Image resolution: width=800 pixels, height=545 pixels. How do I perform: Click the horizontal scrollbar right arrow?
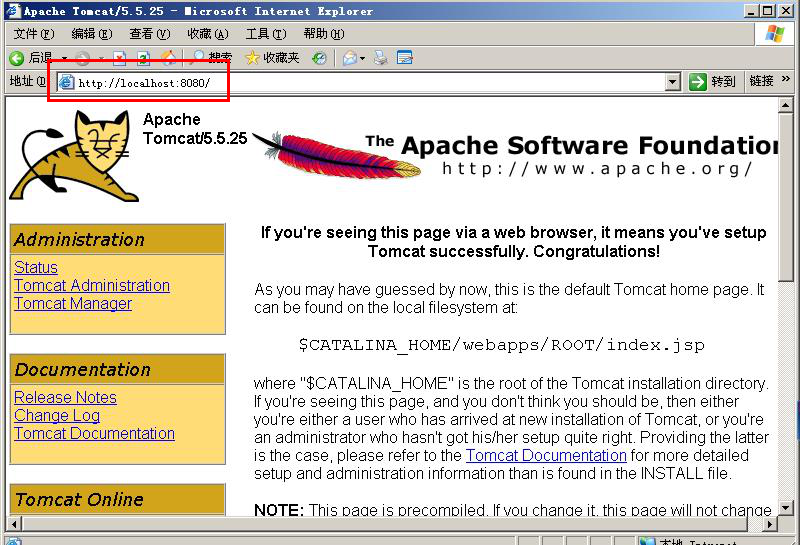(x=770, y=524)
